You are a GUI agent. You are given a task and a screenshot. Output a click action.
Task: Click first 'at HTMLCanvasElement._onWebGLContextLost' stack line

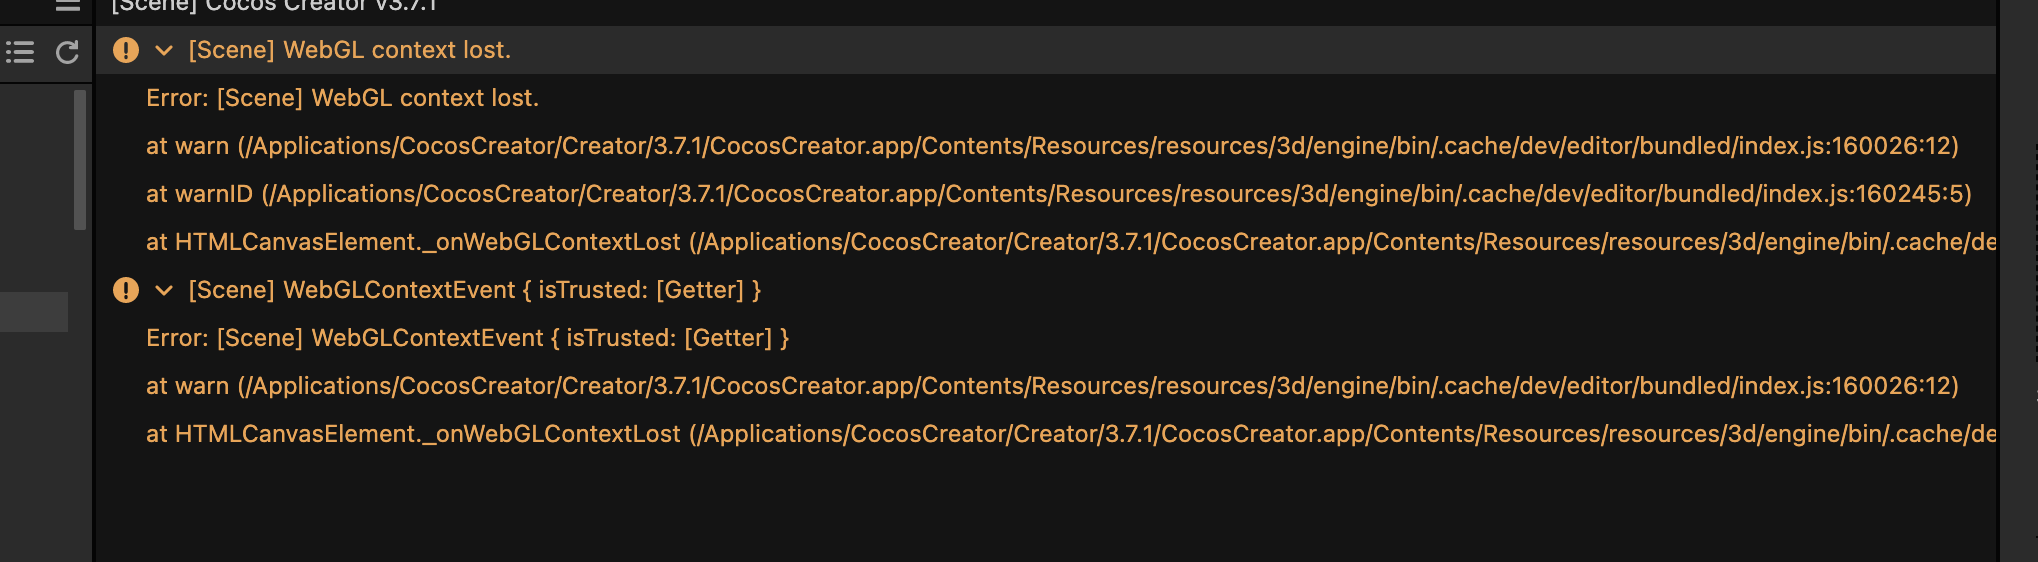(x=1070, y=242)
